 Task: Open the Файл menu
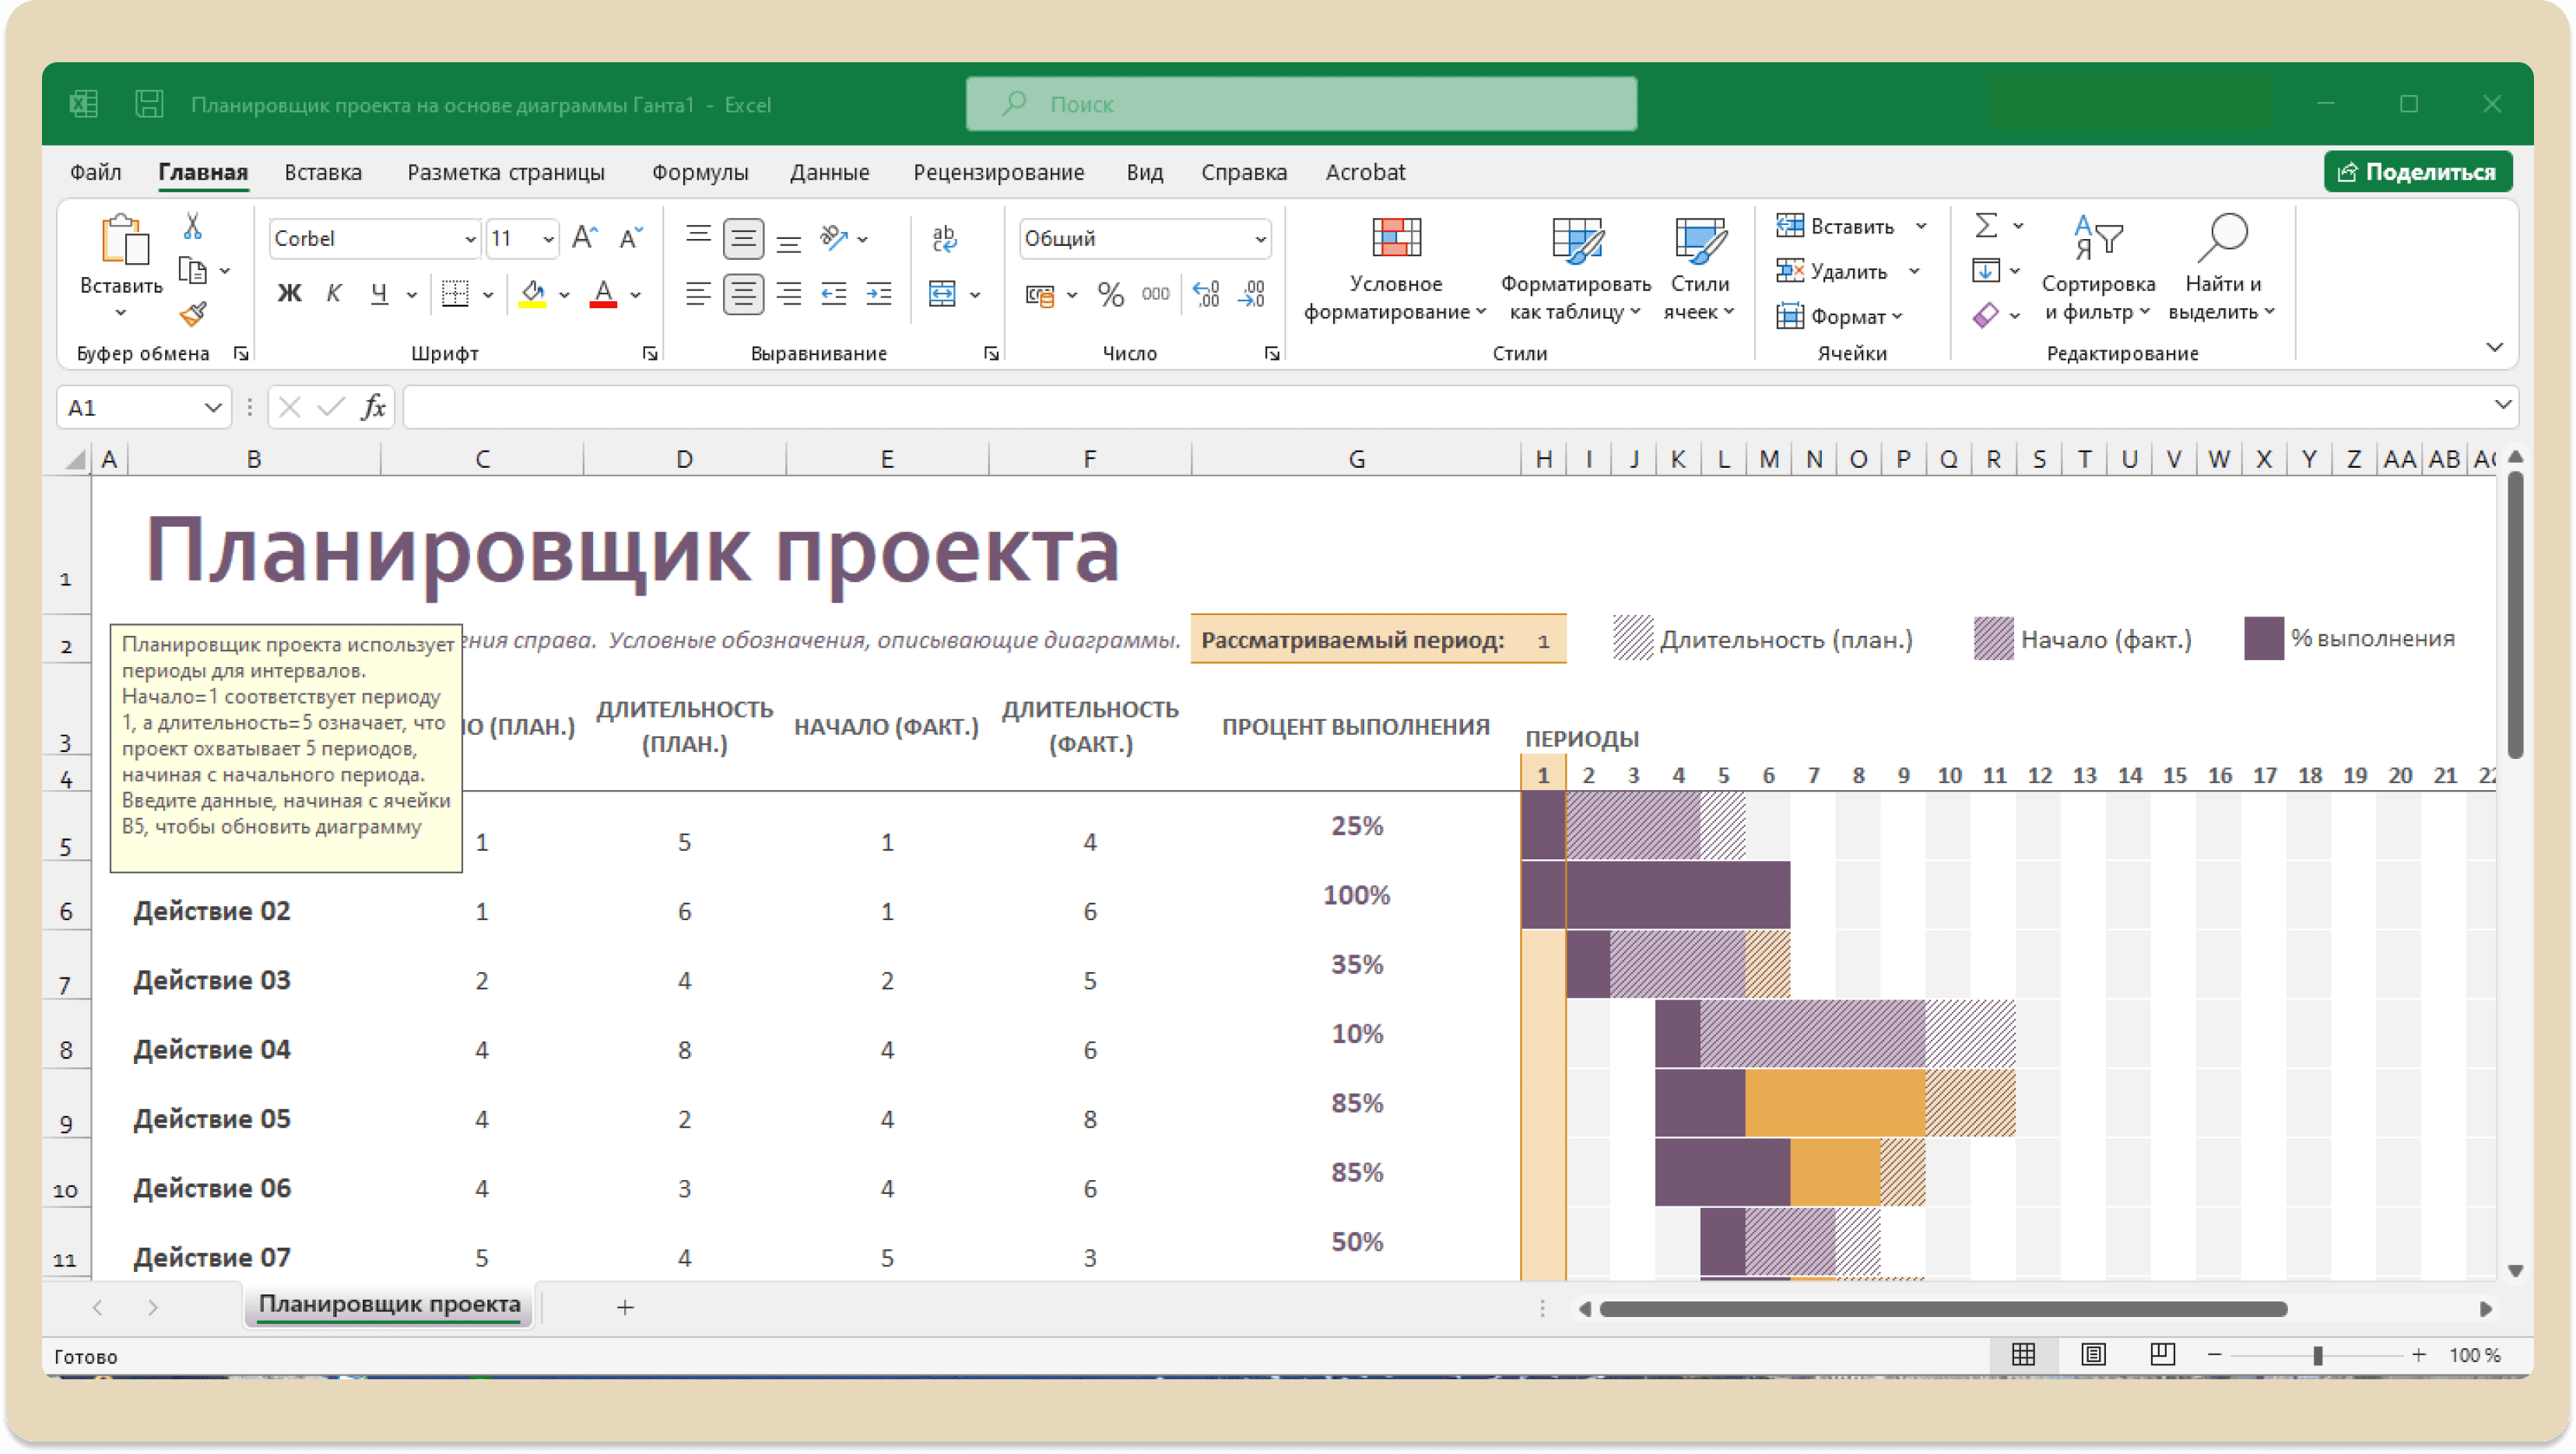pyautogui.click(x=95, y=172)
